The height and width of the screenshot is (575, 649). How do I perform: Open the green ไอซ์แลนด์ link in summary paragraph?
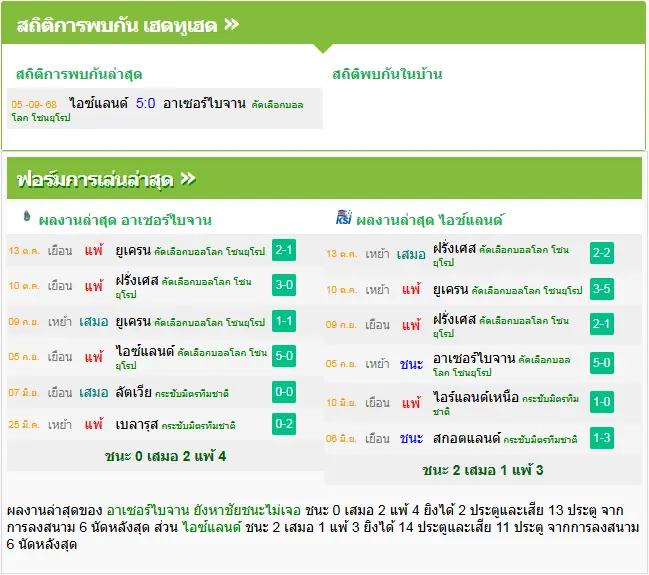click(212, 527)
